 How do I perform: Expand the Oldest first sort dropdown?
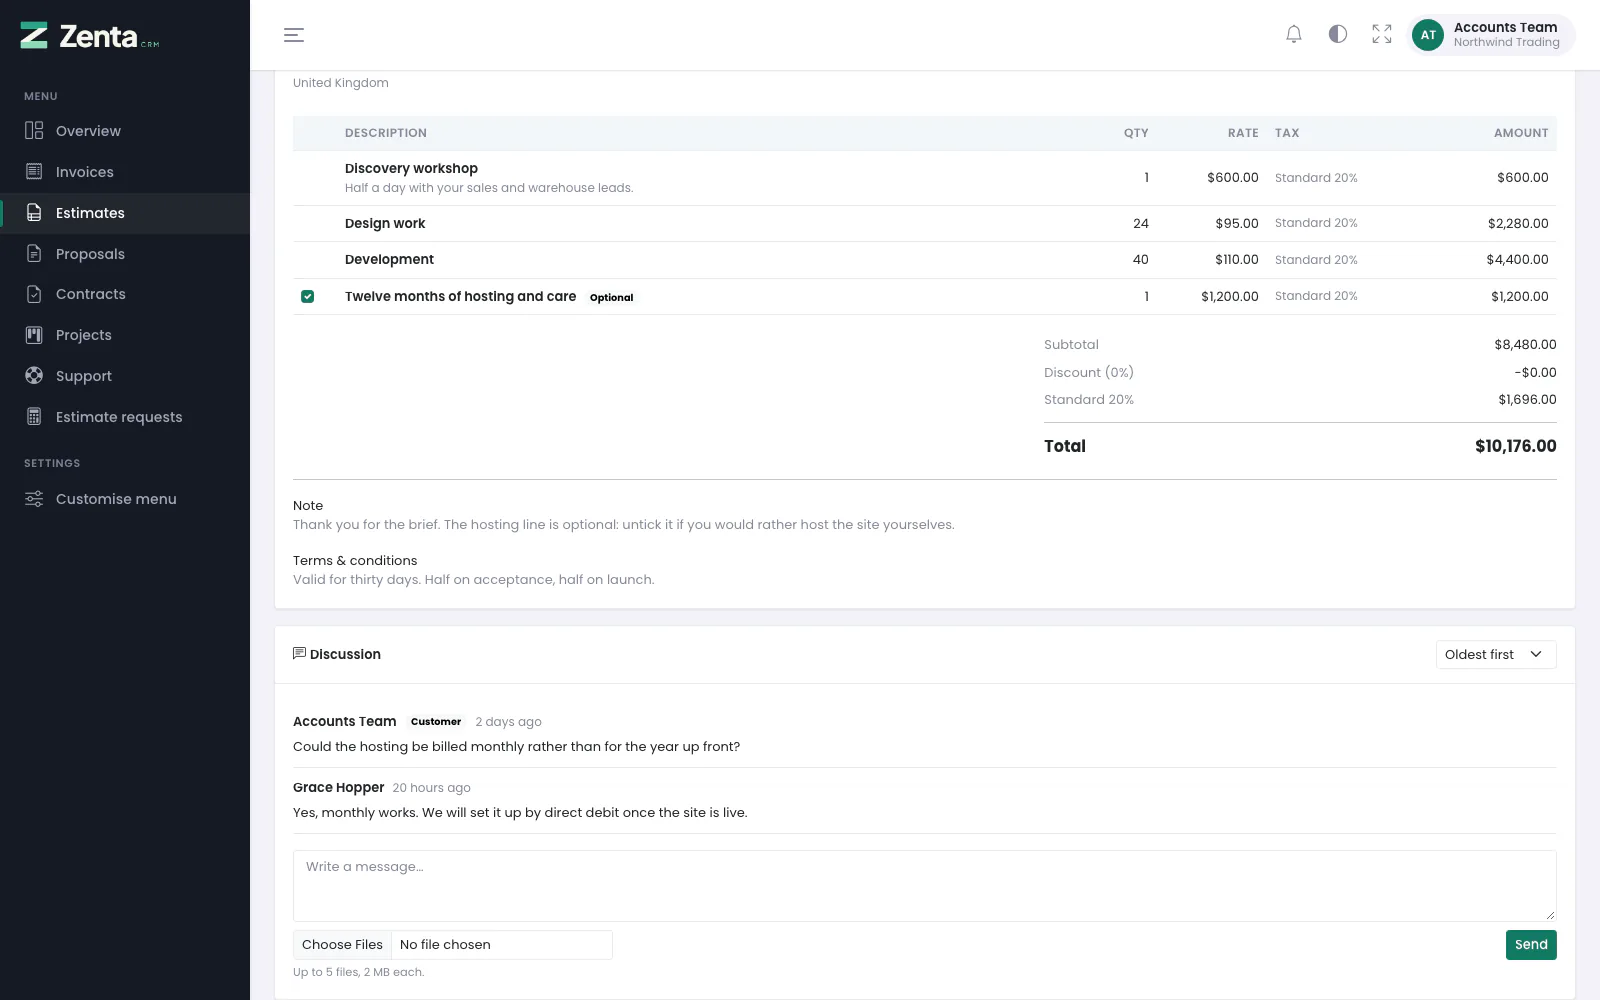click(1496, 655)
